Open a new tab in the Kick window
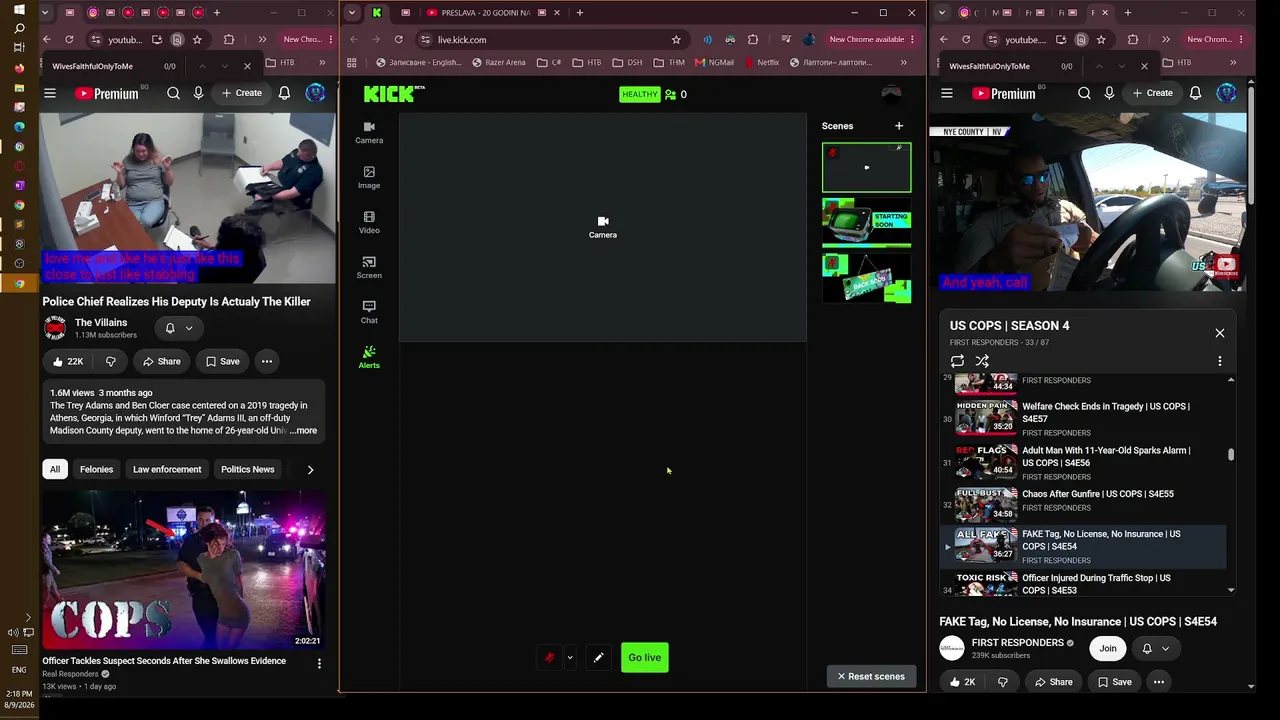1280x720 pixels. click(x=580, y=13)
